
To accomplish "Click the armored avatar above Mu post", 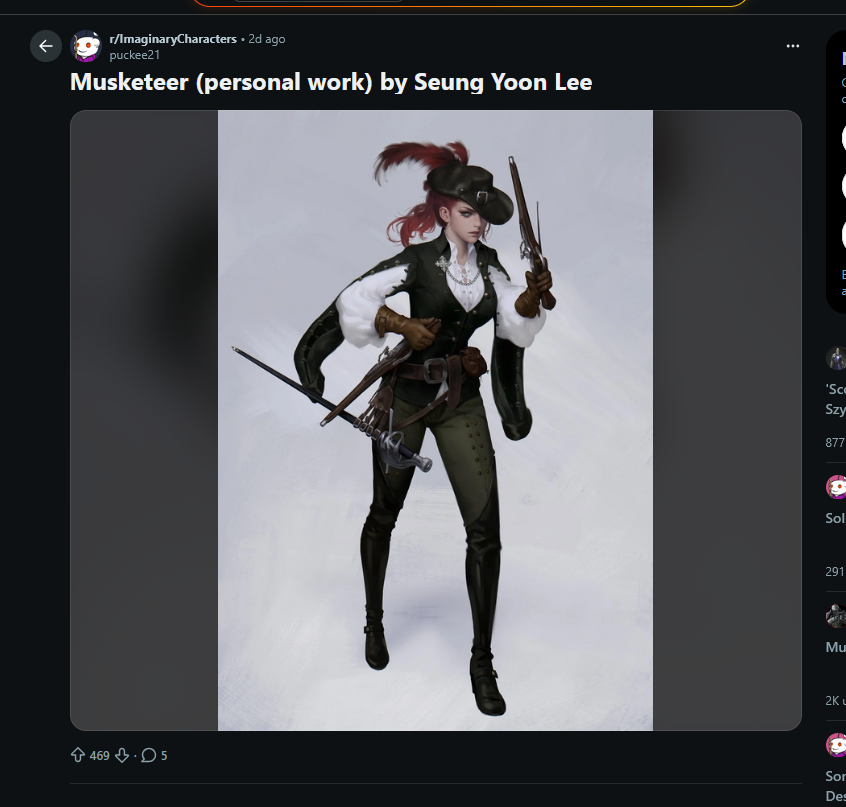I will (836, 615).
